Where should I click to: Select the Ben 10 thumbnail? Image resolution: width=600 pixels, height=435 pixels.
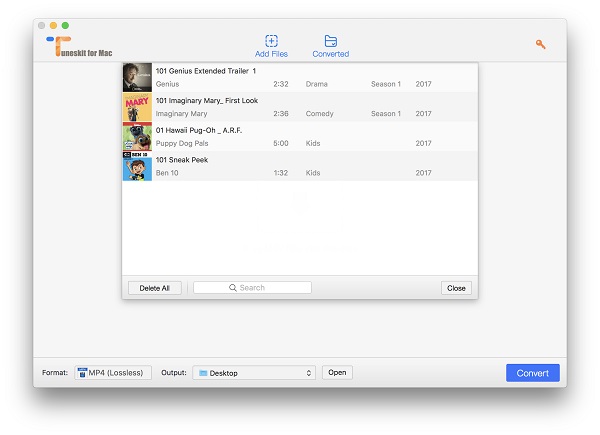(137, 166)
